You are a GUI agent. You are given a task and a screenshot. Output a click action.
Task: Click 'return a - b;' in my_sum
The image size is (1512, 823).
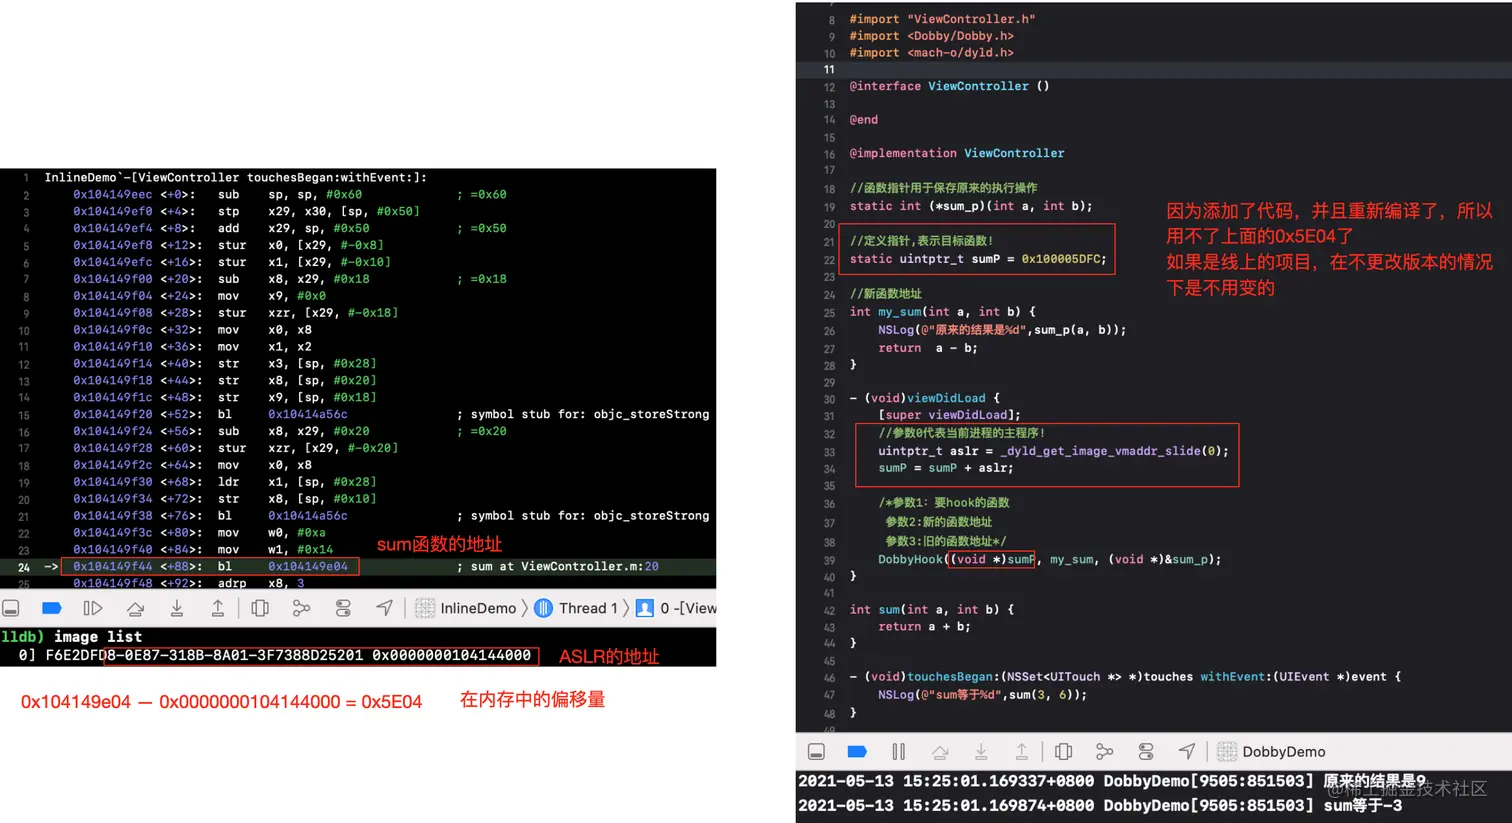(928, 348)
